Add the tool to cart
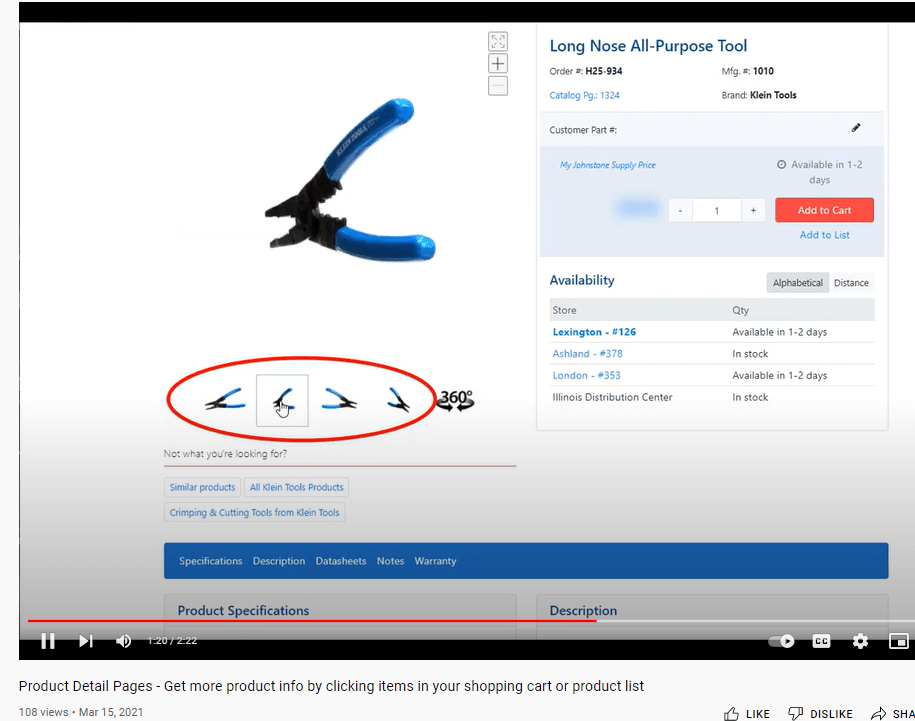The width and height of the screenshot is (915, 721). point(824,210)
